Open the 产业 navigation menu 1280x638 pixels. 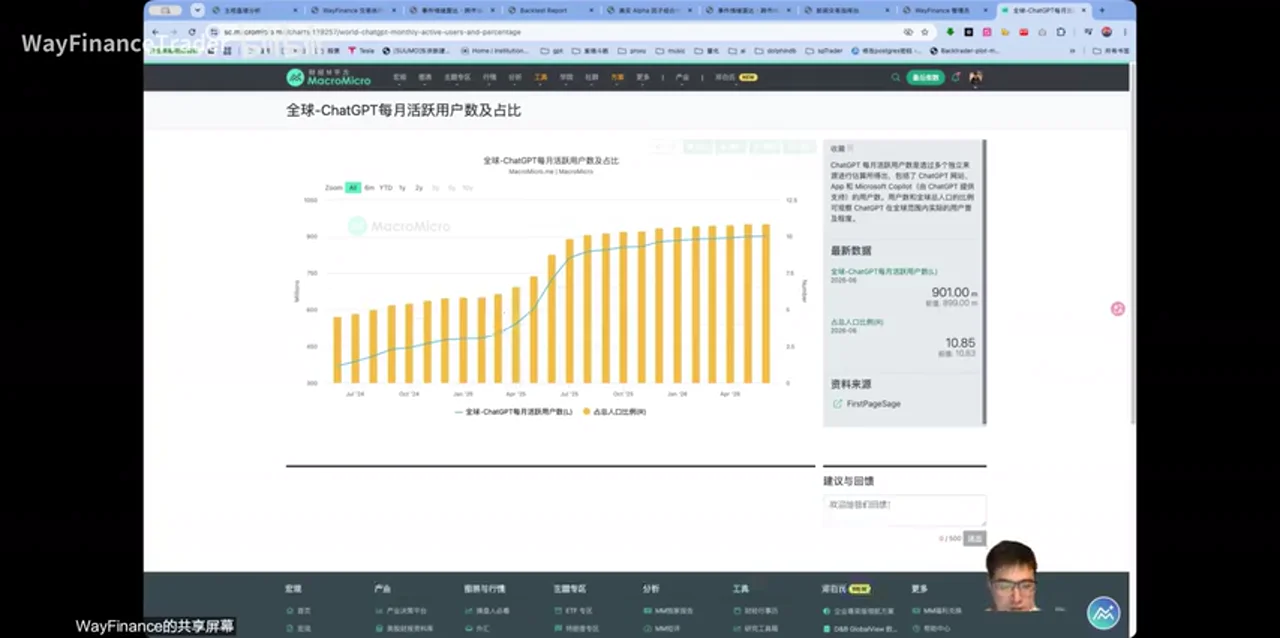682,77
